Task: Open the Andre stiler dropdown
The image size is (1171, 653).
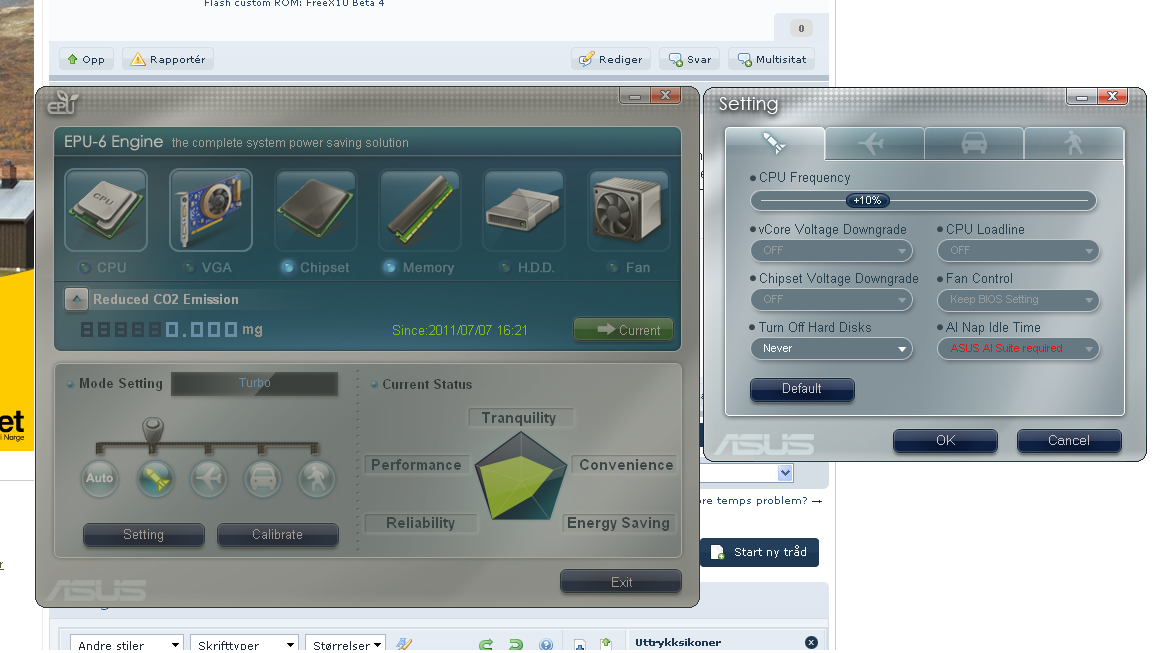Action: (x=126, y=644)
